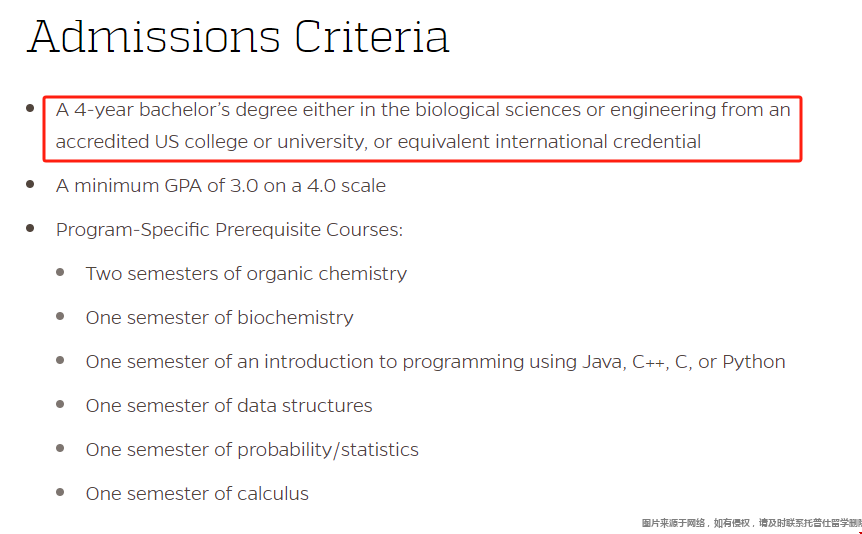Click the bullet before Program-Specific Prerequisite Courses
The width and height of the screenshot is (862, 534).
pyautogui.click(x=30, y=228)
